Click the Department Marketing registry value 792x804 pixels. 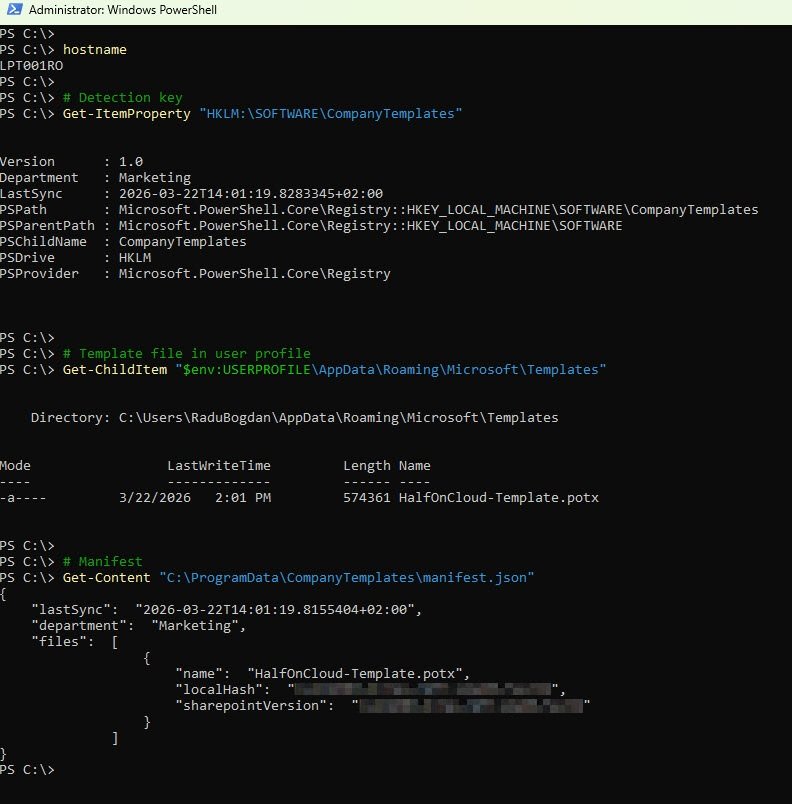coord(154,177)
